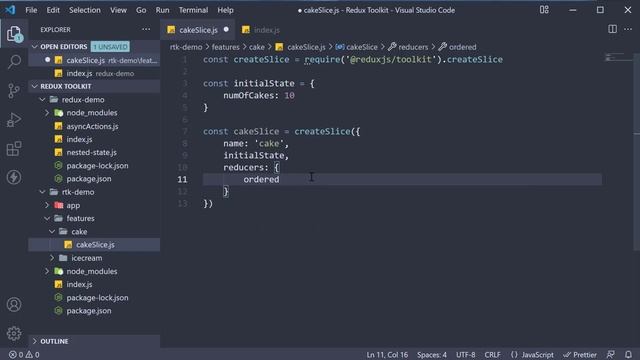This screenshot has height=360, width=640.
Task: Open the Explorer view in activity bar
Action: pos(14,33)
